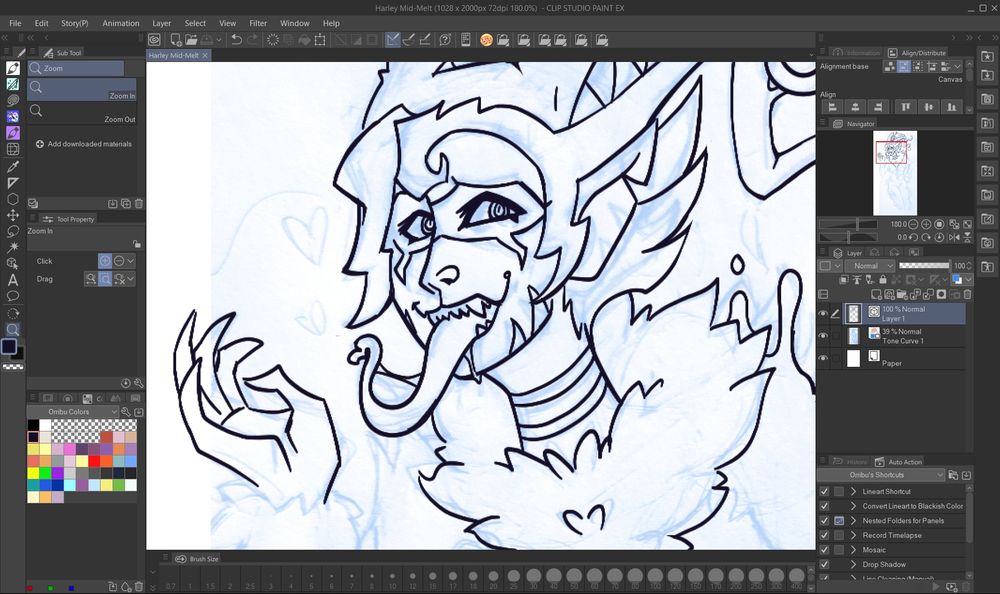Select the Balloon tool
This screenshot has height=594, width=1000.
point(13,296)
